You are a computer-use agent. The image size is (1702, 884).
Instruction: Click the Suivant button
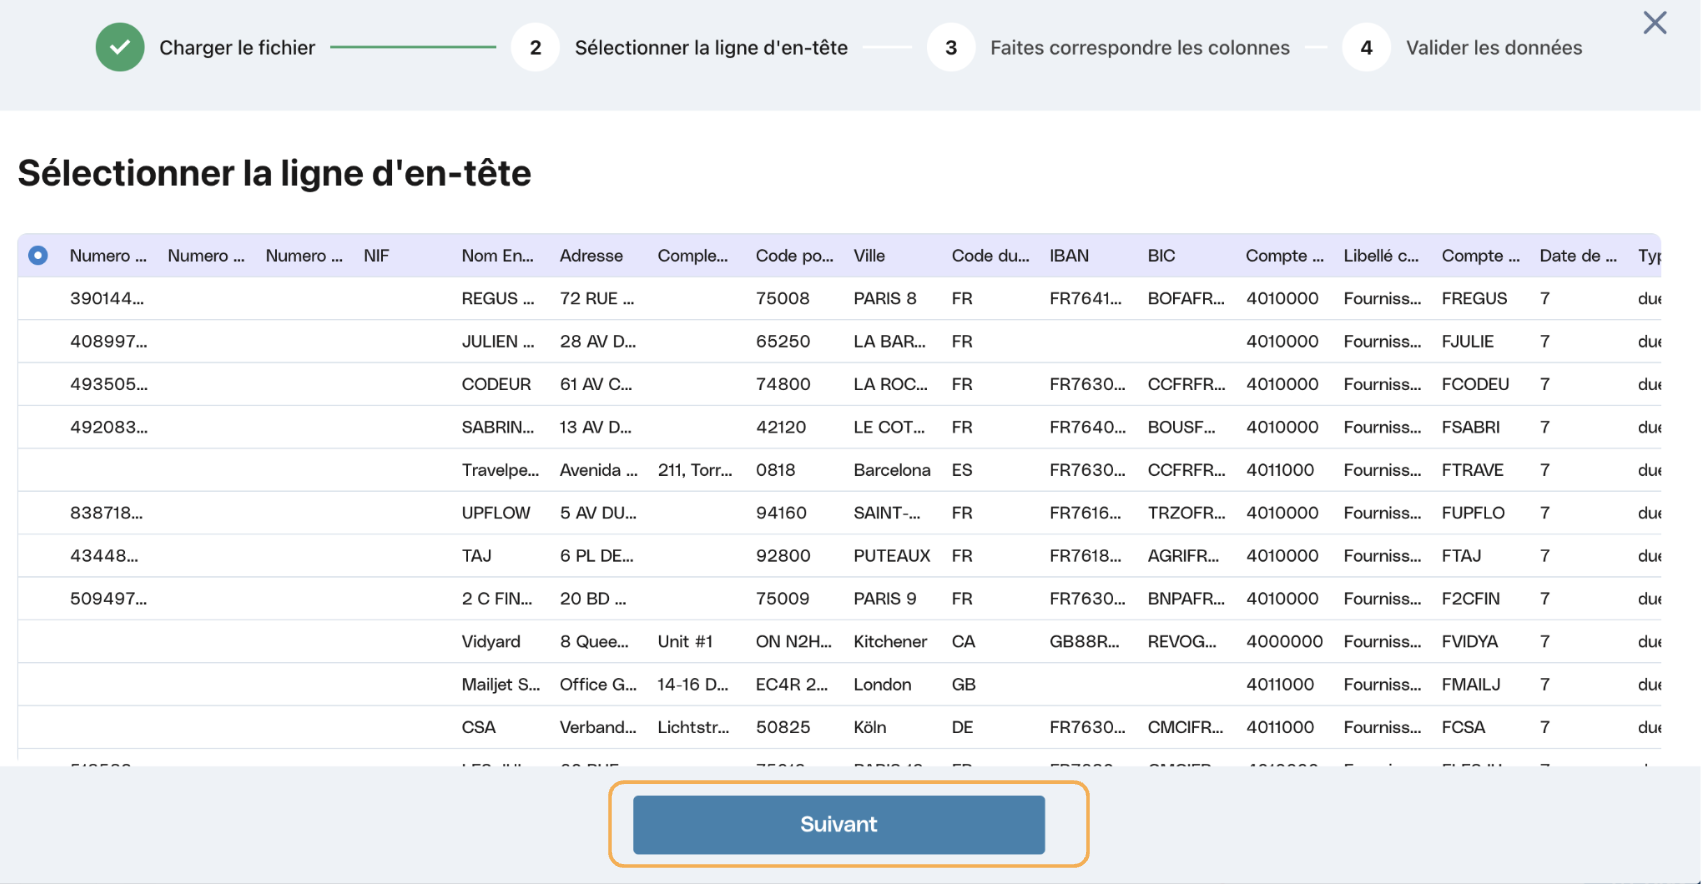839,824
